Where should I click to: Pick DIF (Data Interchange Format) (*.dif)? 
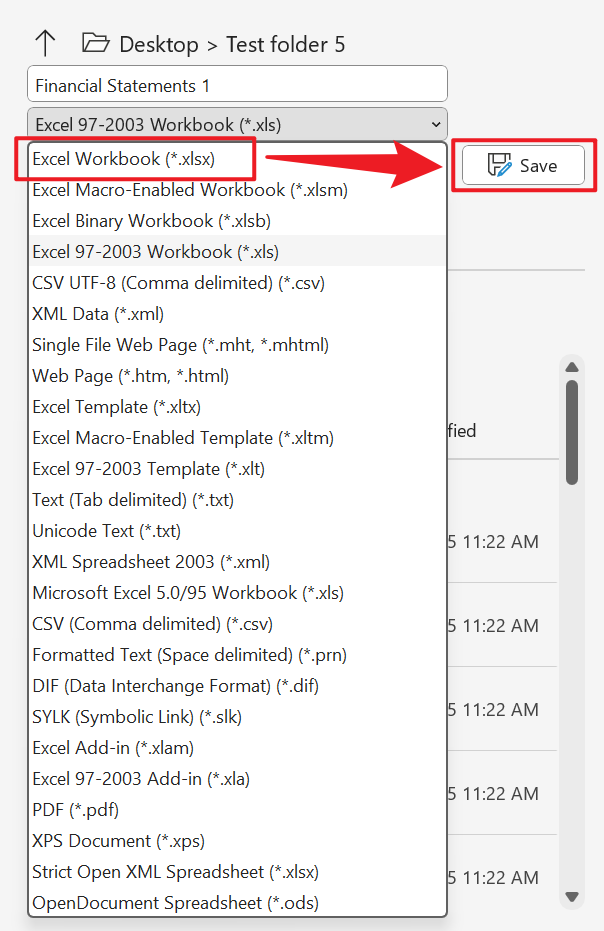pos(237,686)
